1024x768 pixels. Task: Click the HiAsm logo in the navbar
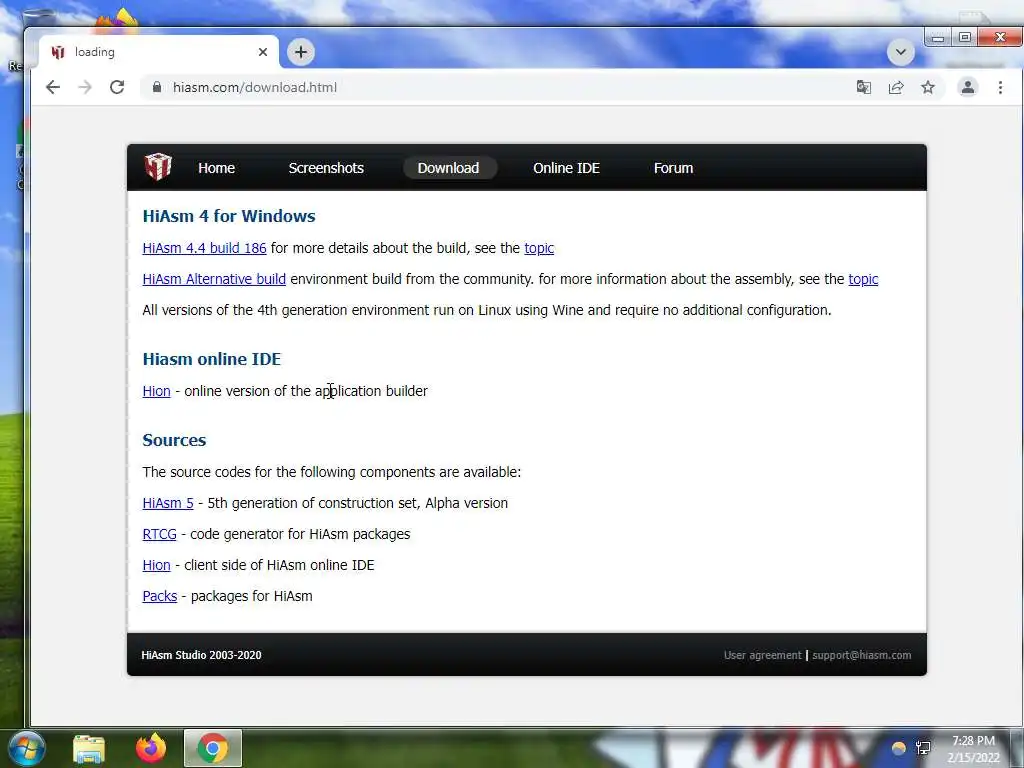pyautogui.click(x=158, y=167)
